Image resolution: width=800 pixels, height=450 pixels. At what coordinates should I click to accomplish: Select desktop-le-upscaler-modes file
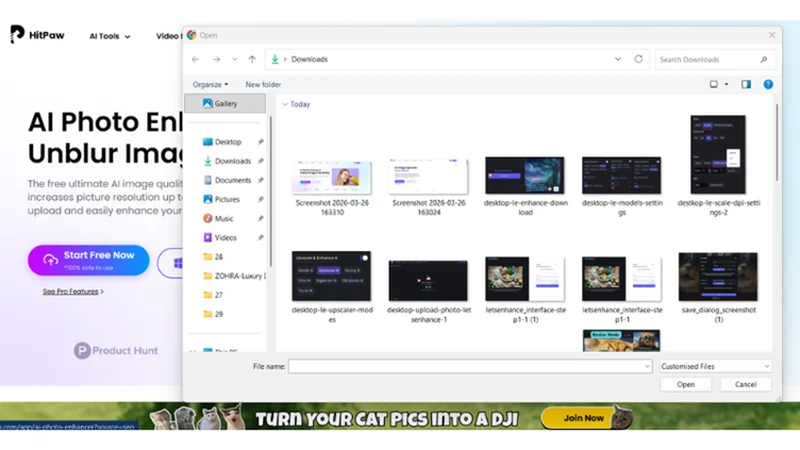click(332, 287)
